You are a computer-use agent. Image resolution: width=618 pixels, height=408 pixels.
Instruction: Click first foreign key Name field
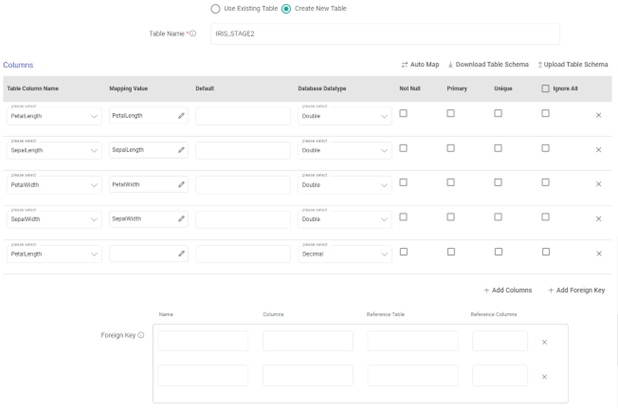[203, 341]
